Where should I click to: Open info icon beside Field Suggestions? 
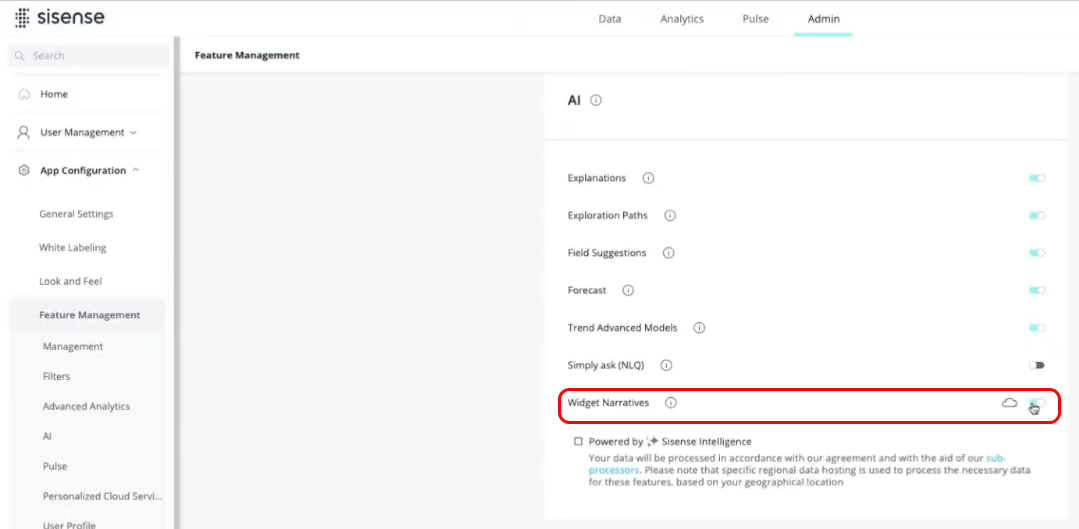pyautogui.click(x=668, y=253)
